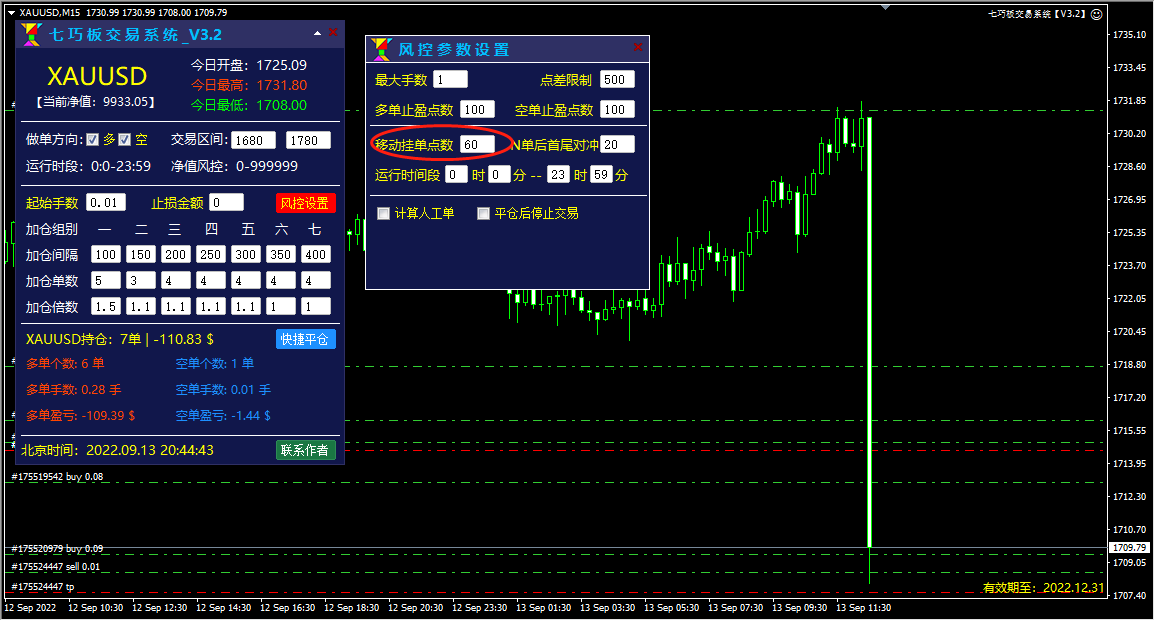This screenshot has height=621, width=1155.
Task: Click the 联系作者 button
Action: (x=306, y=450)
